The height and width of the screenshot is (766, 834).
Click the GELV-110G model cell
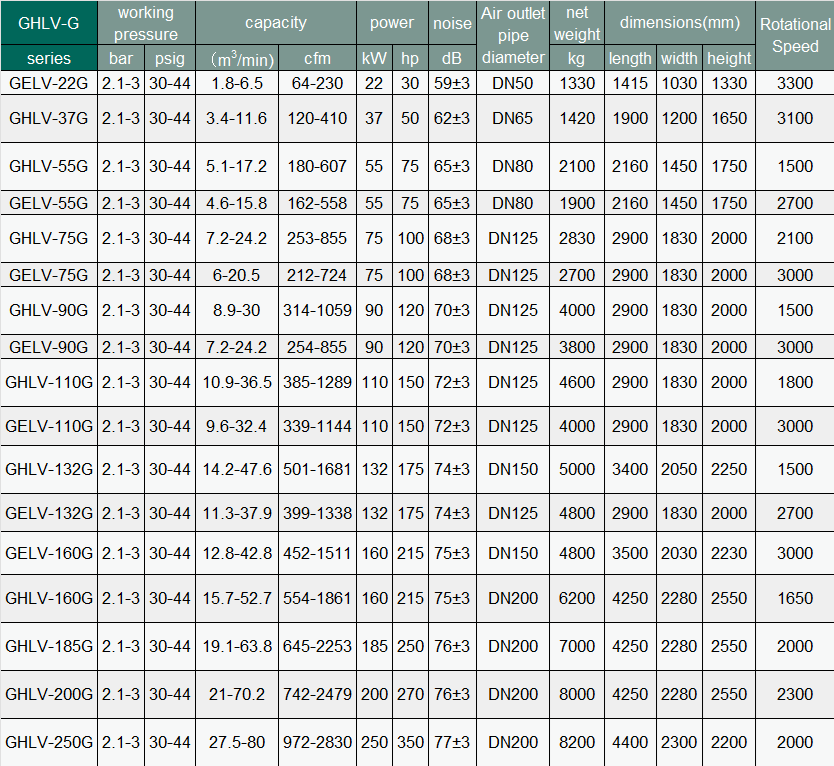(48, 426)
